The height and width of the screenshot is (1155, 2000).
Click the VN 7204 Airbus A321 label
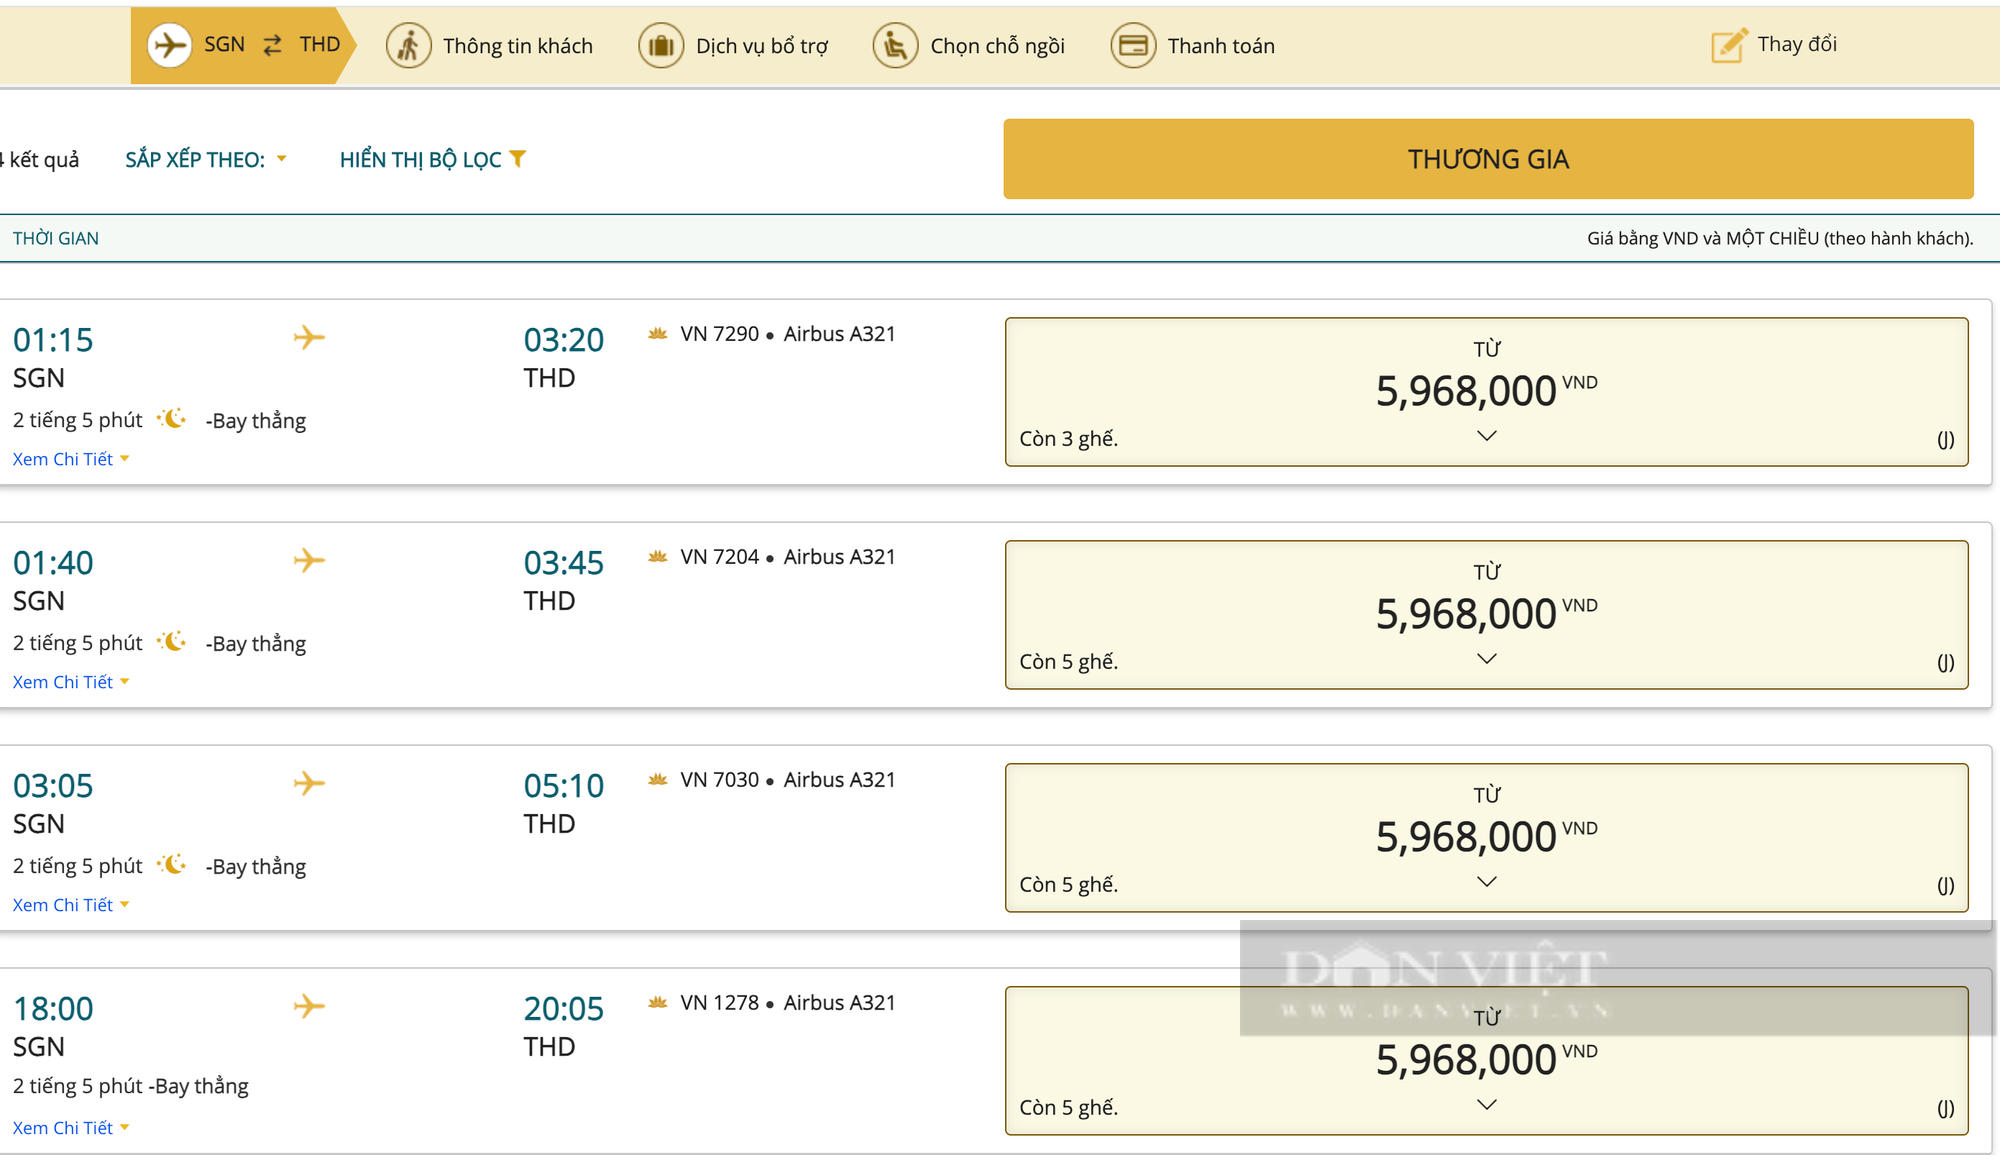pos(788,557)
